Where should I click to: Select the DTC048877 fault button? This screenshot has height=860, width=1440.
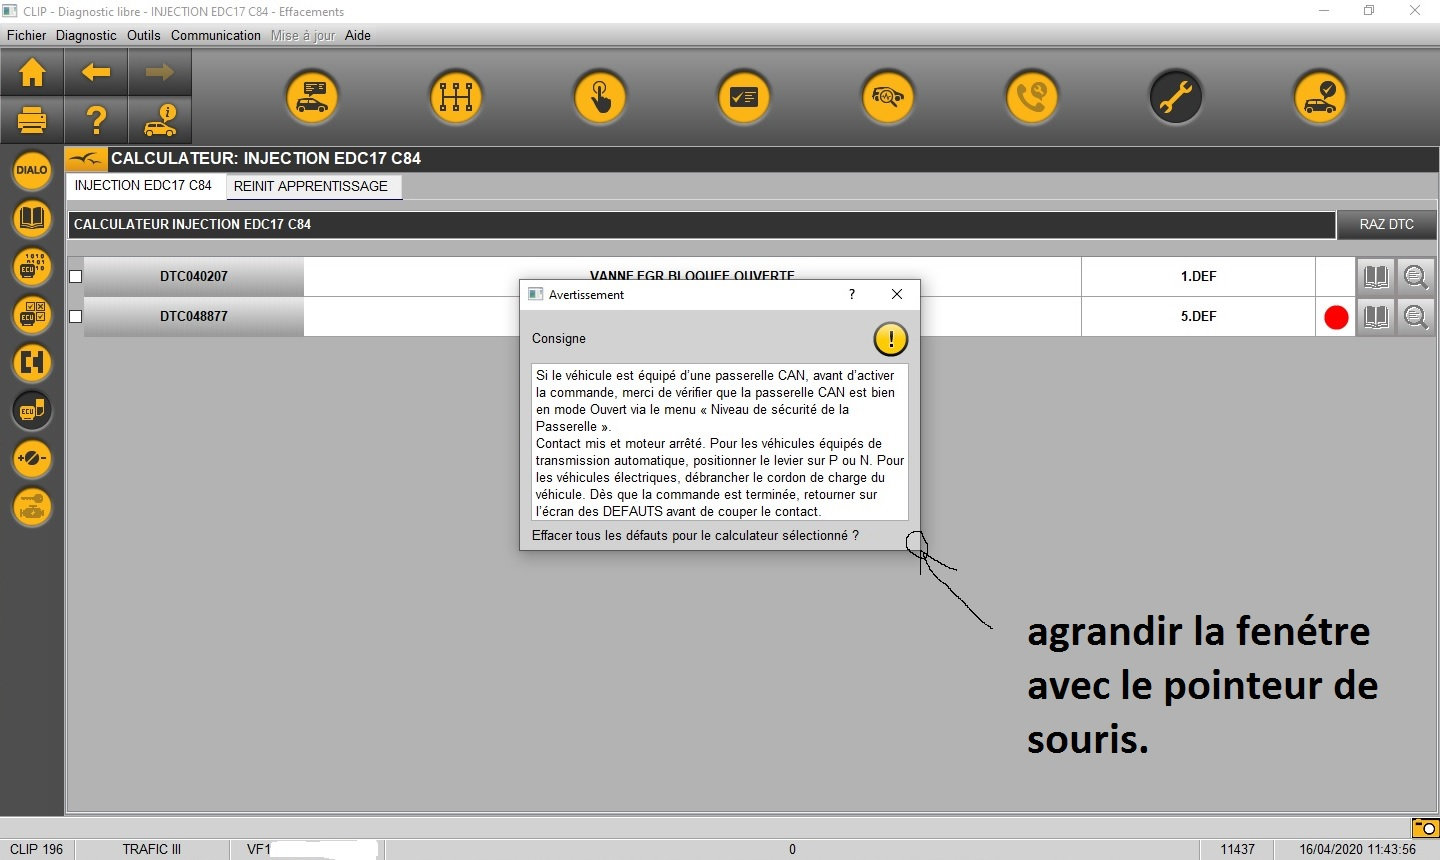point(194,317)
